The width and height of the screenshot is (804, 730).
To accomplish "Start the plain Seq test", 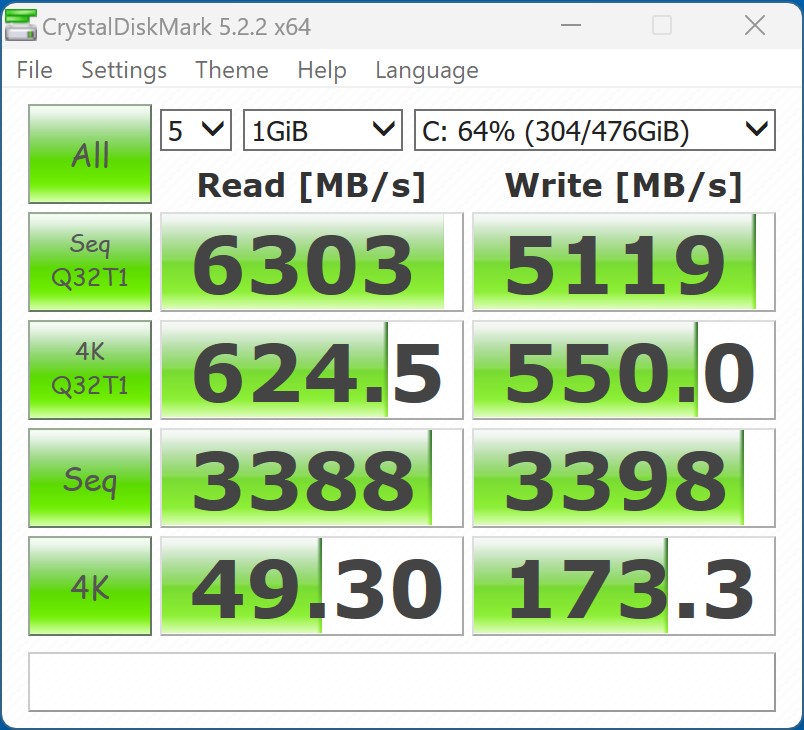I will [90, 478].
